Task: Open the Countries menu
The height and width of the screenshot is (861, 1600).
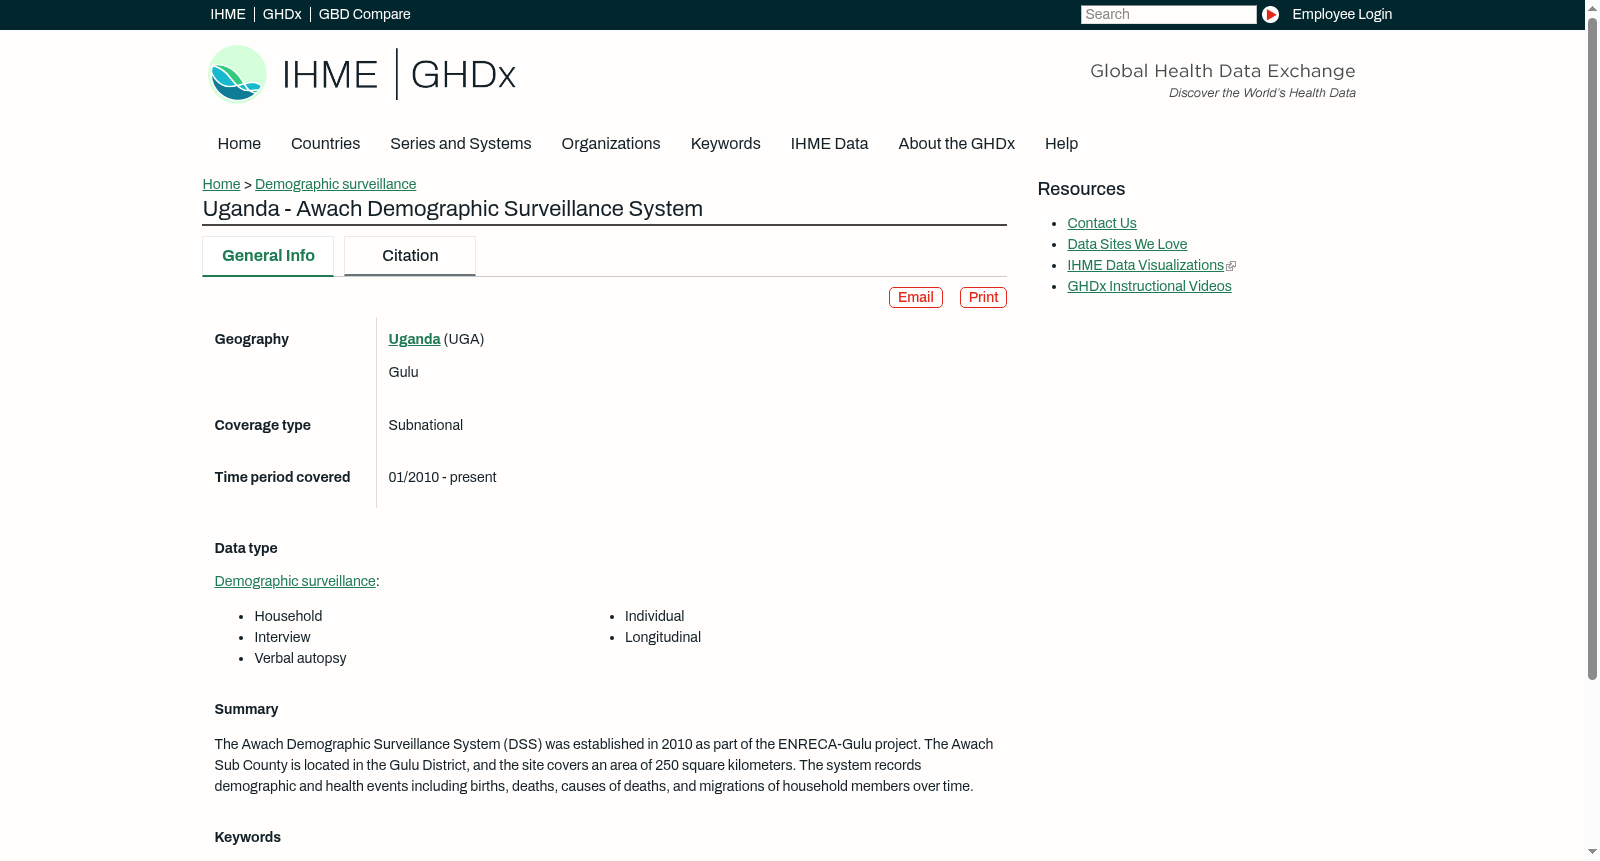Action: [x=325, y=144]
